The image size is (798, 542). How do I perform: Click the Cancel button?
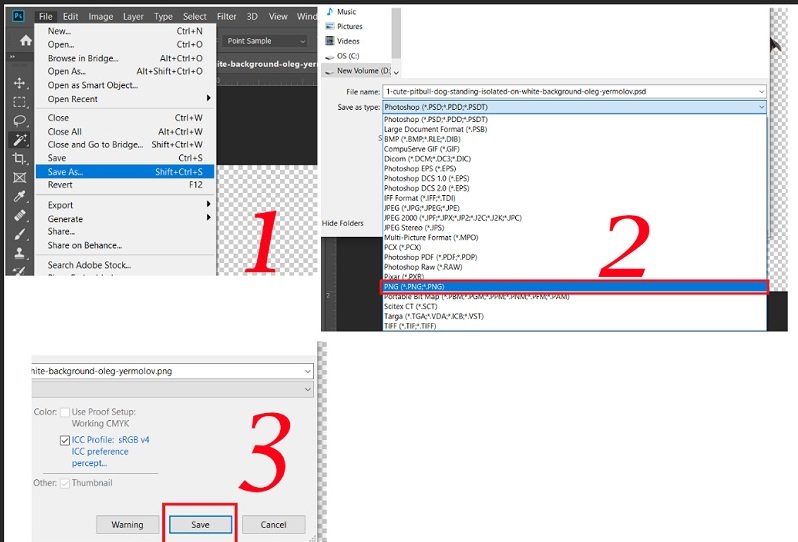(x=273, y=525)
